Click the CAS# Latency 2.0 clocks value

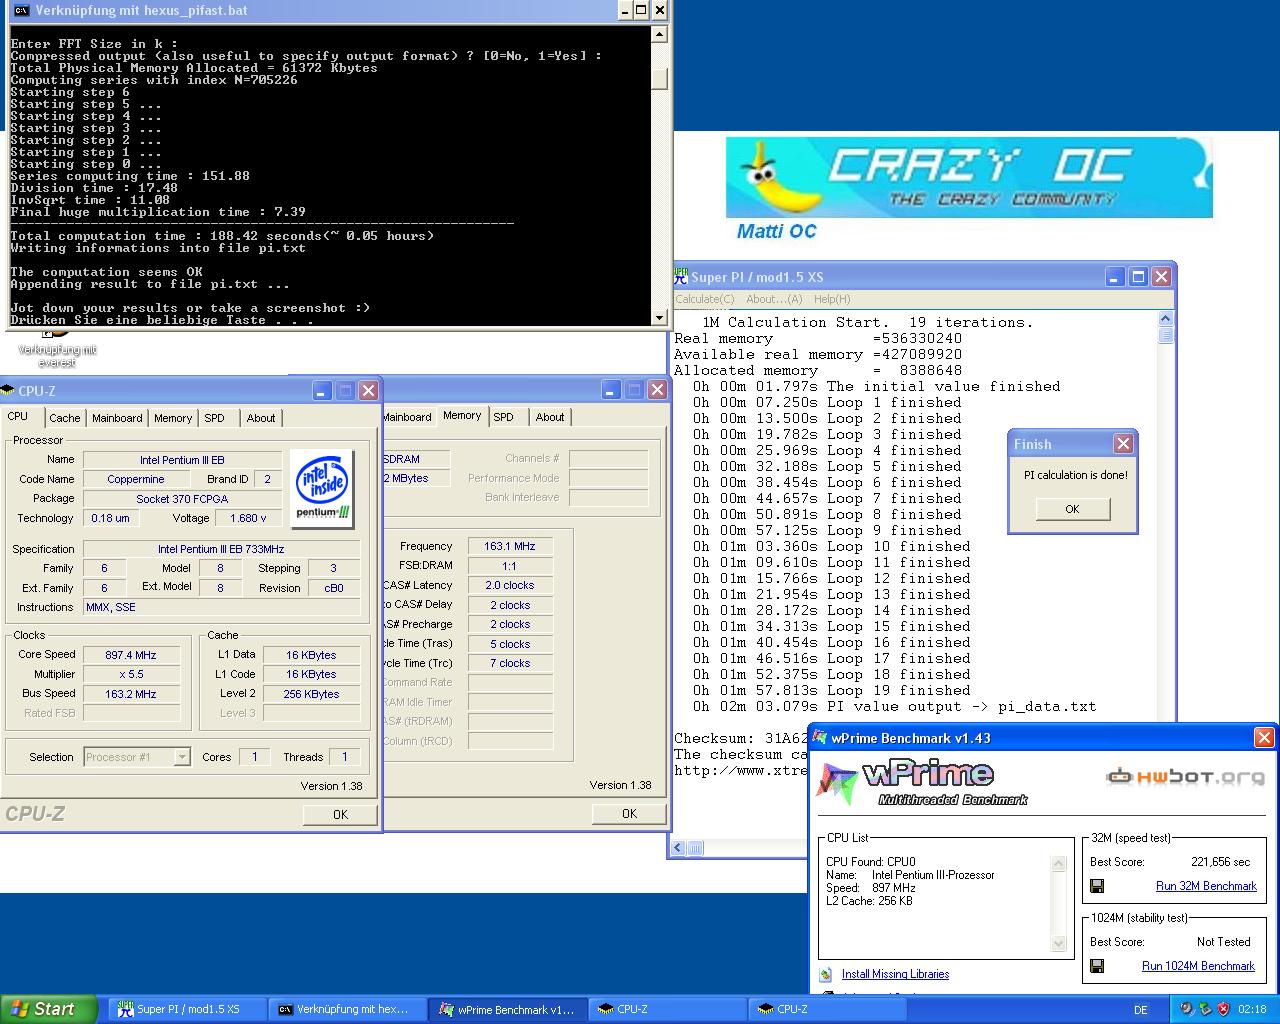[510, 585]
